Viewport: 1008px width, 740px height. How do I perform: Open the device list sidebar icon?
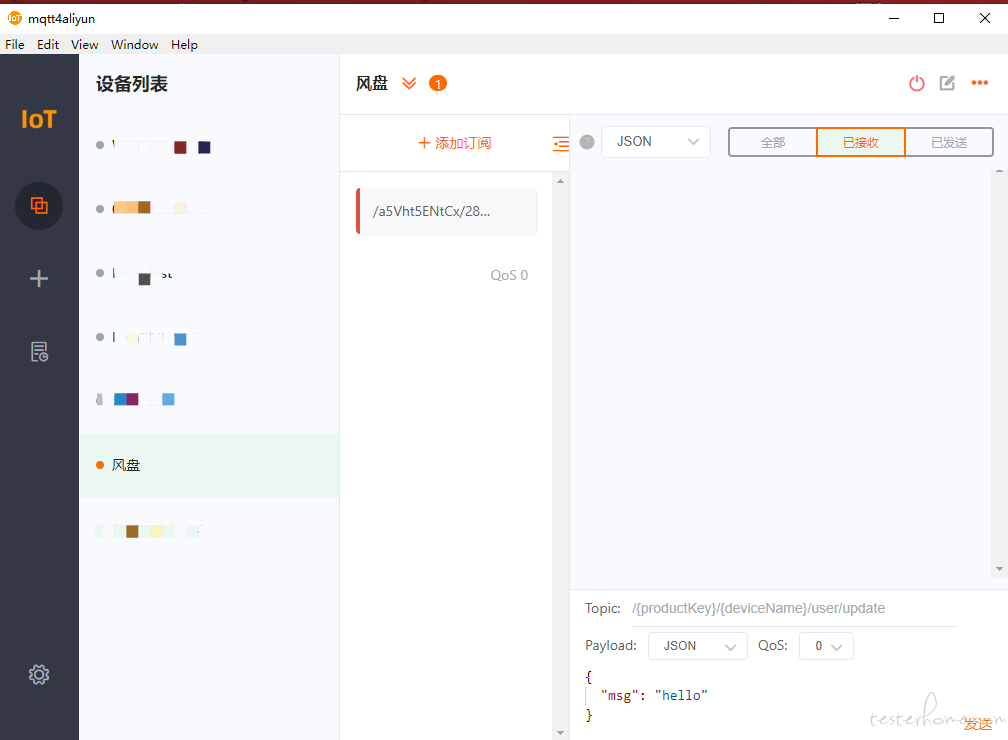pos(39,206)
